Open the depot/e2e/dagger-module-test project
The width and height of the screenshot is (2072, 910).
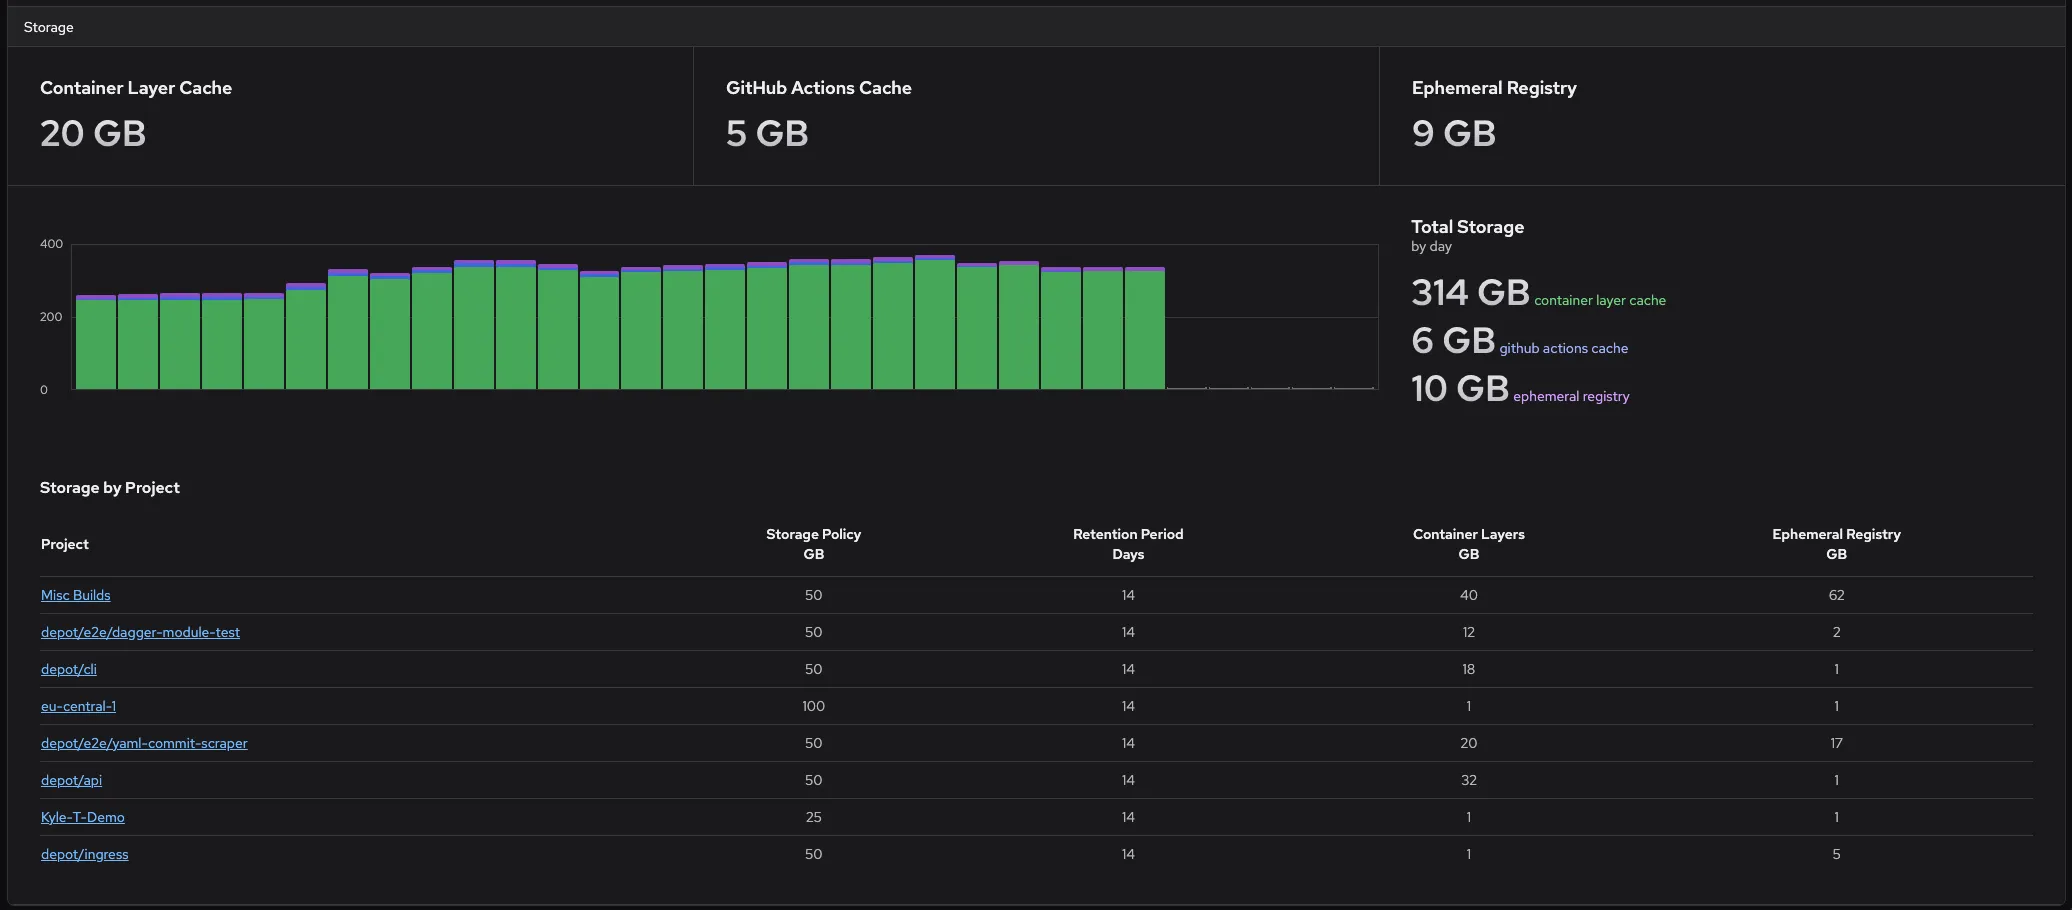click(140, 632)
